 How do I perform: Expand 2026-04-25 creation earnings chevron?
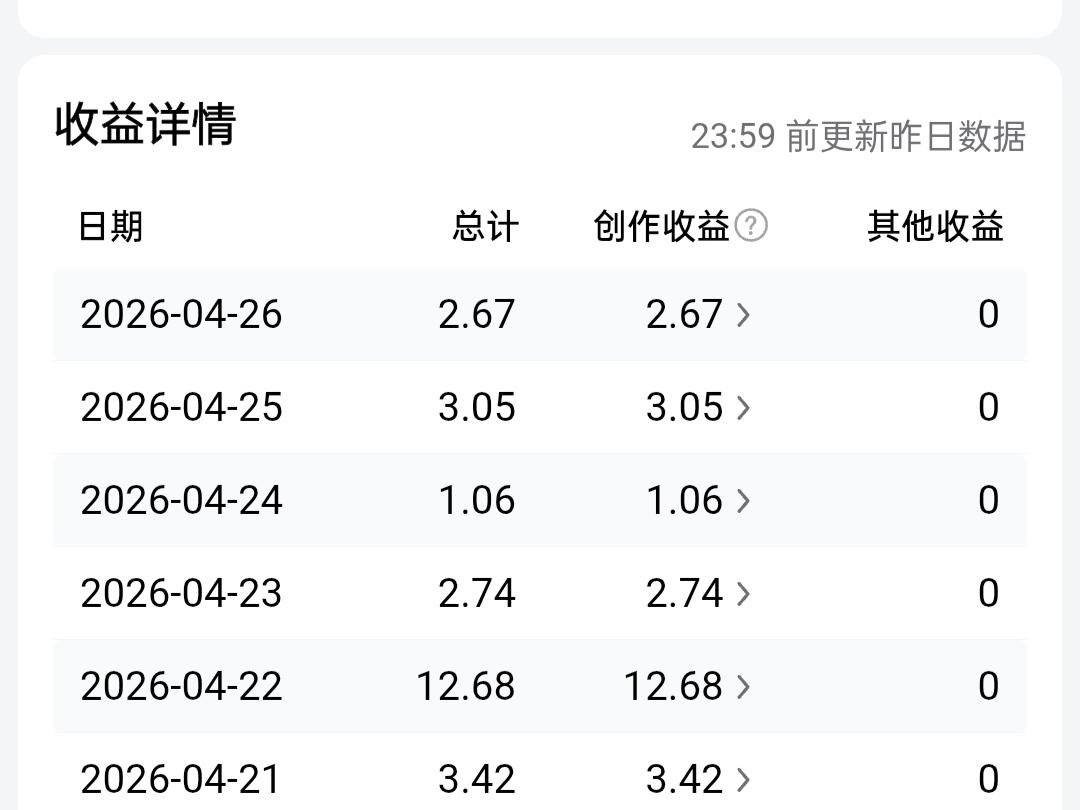[x=743, y=408]
